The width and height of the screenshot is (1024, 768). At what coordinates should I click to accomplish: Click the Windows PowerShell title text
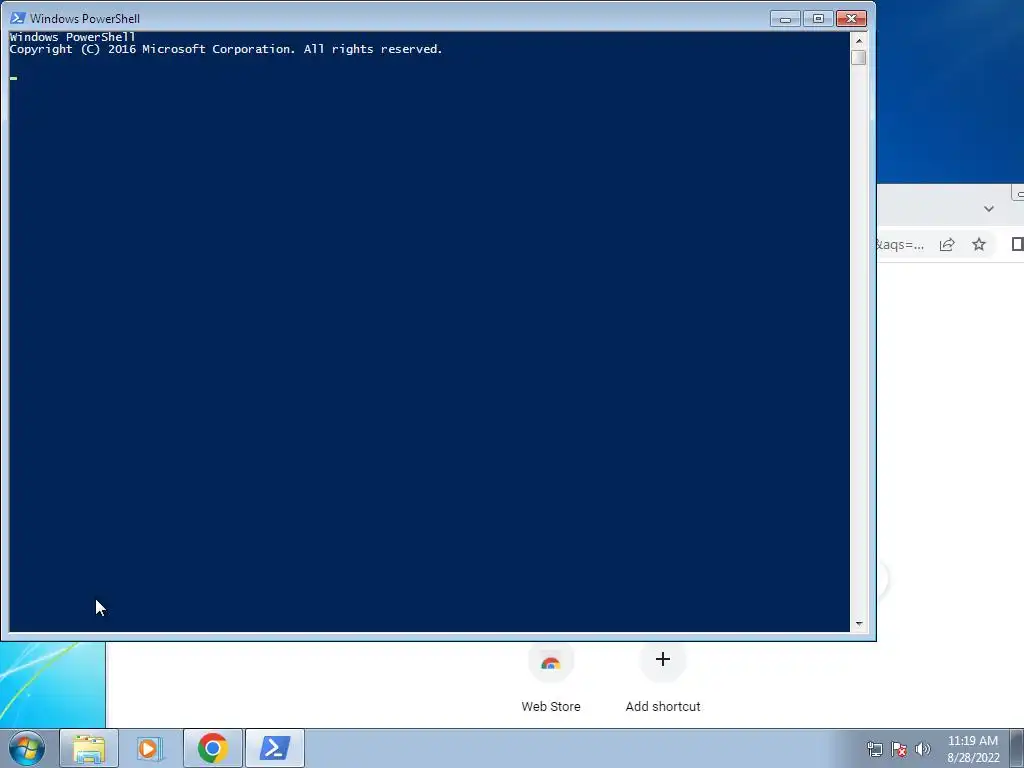[x=85, y=19]
